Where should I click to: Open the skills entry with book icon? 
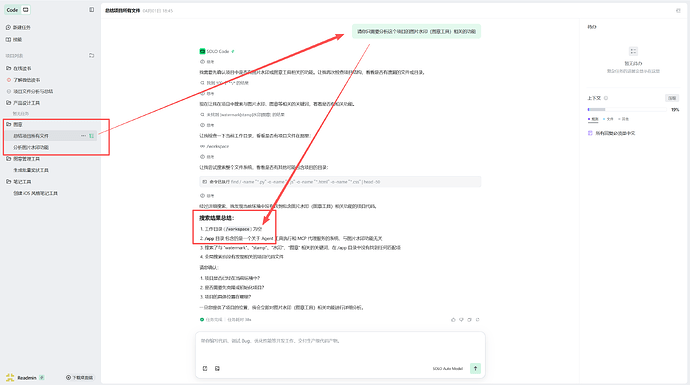tap(14, 40)
